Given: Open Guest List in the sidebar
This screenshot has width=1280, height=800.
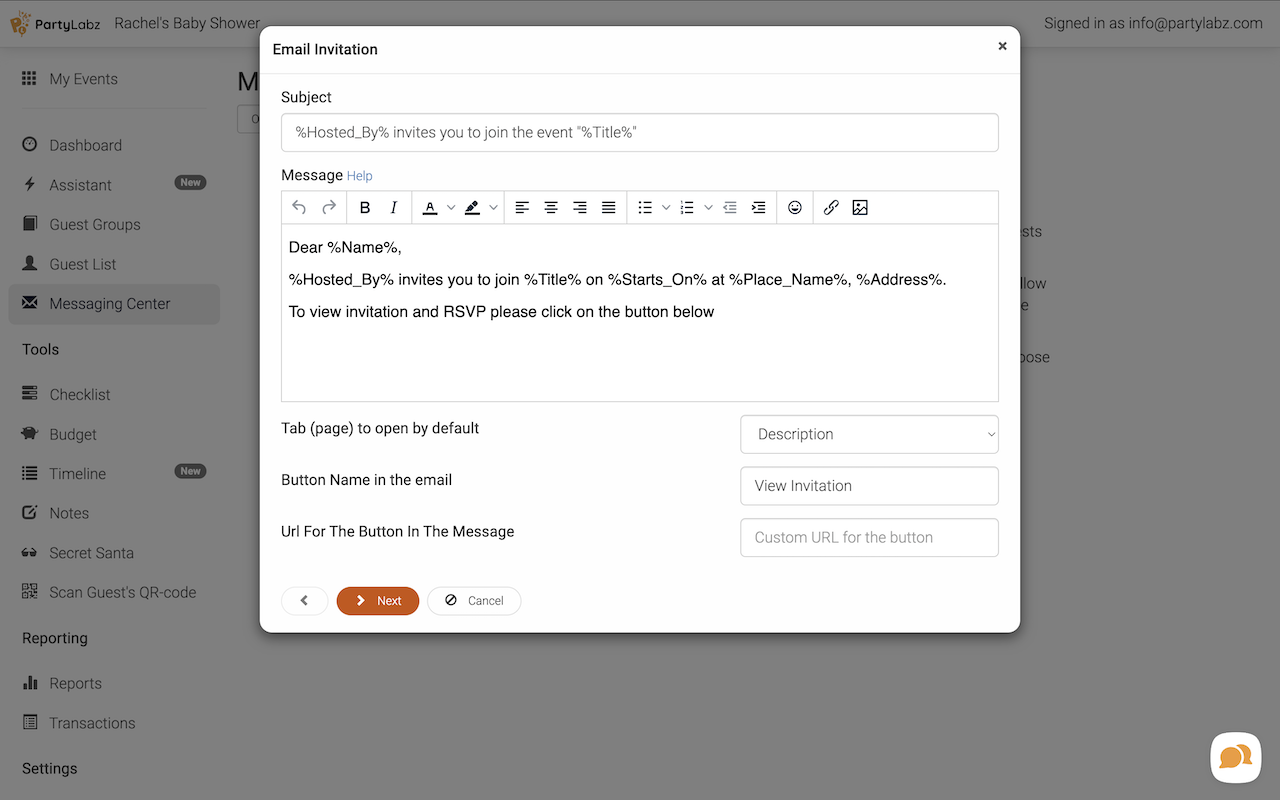Looking at the screenshot, I should pos(83,264).
